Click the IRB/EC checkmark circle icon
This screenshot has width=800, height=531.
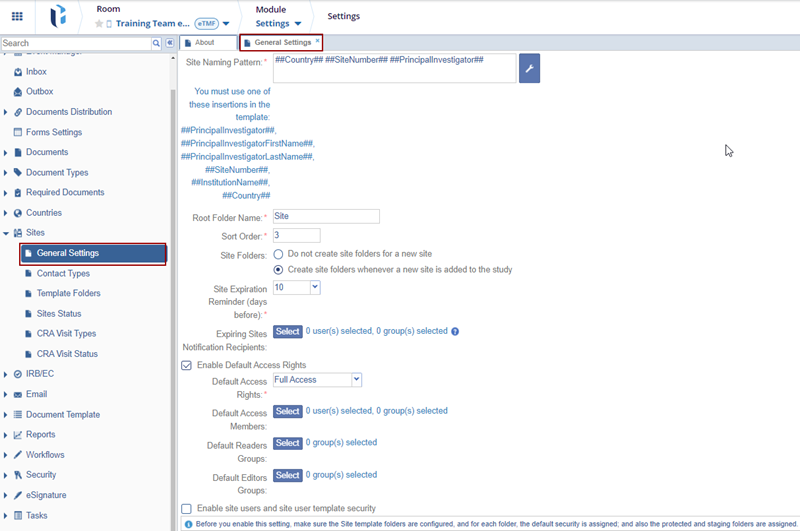tap(18, 374)
